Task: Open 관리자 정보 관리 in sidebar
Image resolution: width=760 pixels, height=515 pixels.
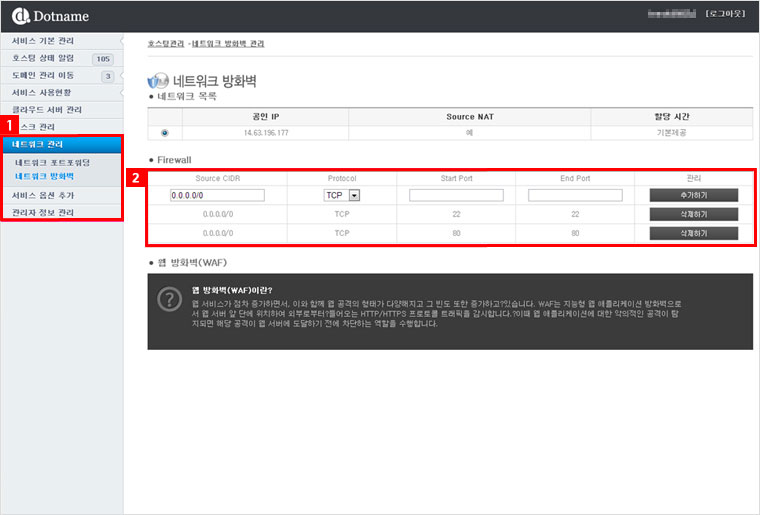Action: coord(43,212)
